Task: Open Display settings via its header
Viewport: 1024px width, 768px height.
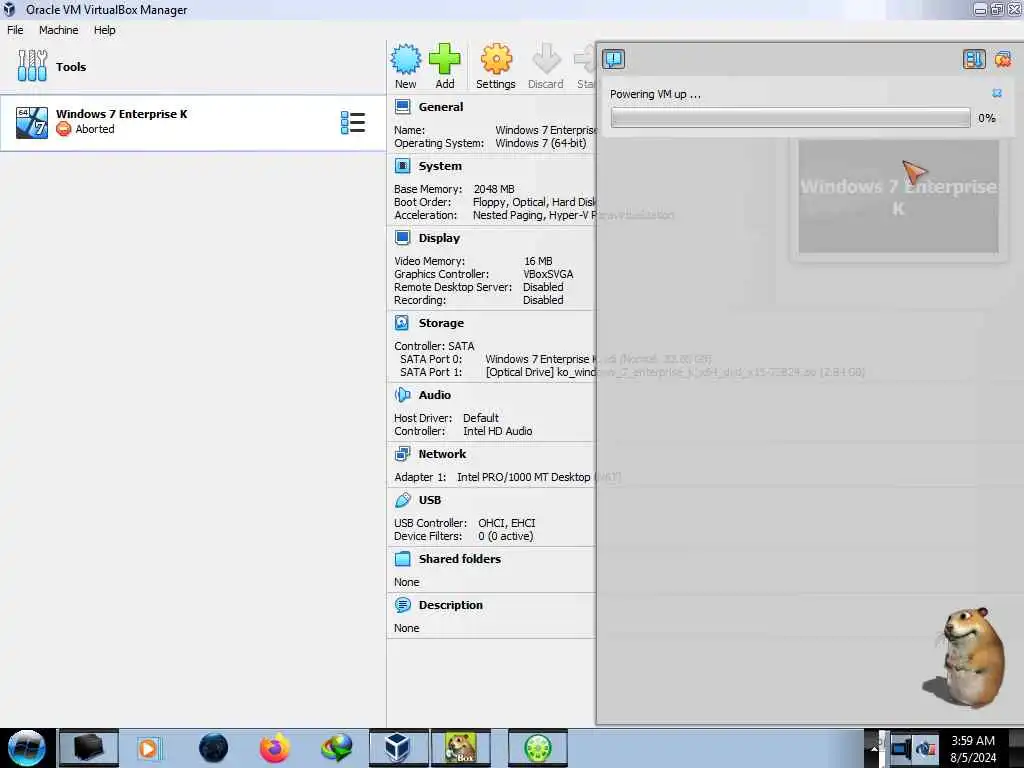Action: tap(440, 238)
